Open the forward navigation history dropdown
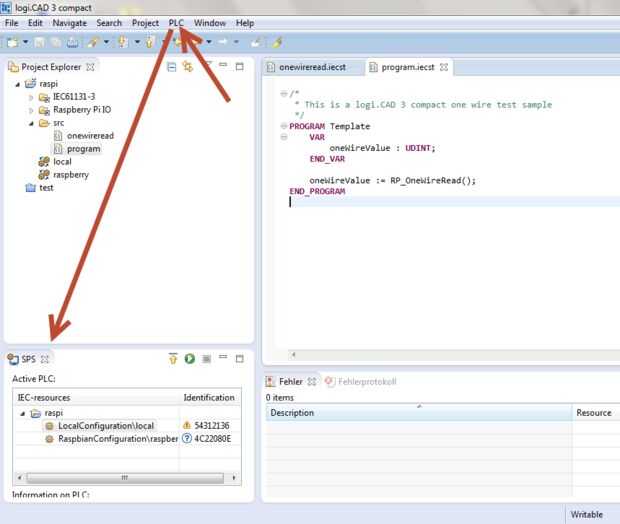Image resolution: width=620 pixels, height=524 pixels. coord(236,42)
